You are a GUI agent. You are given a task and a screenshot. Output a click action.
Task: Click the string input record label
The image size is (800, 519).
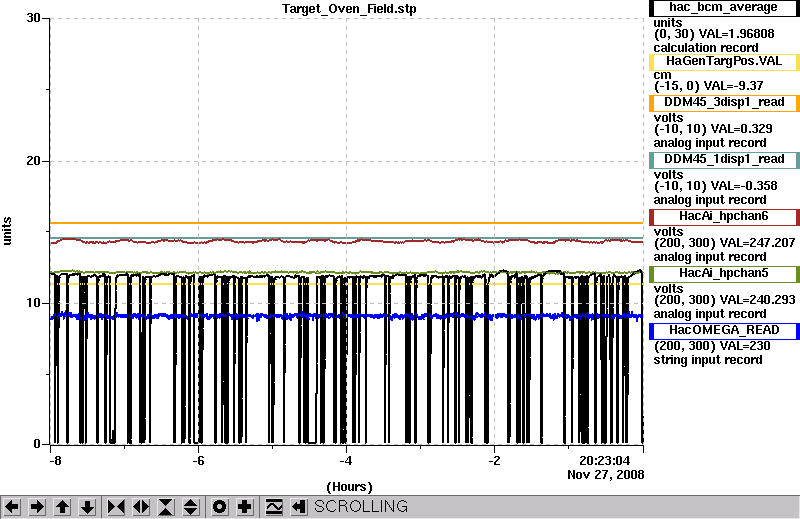pyautogui.click(x=708, y=360)
